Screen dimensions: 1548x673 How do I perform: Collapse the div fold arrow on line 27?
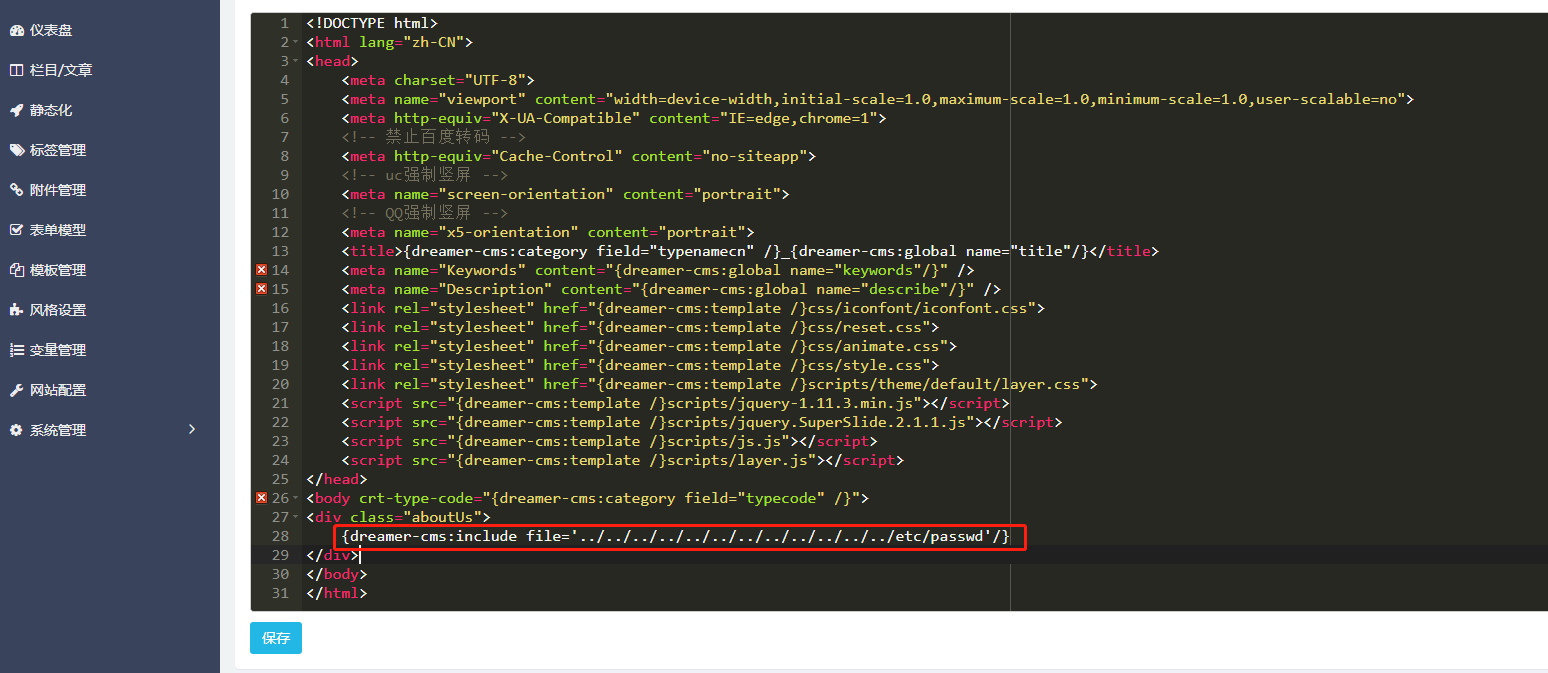[x=296, y=517]
